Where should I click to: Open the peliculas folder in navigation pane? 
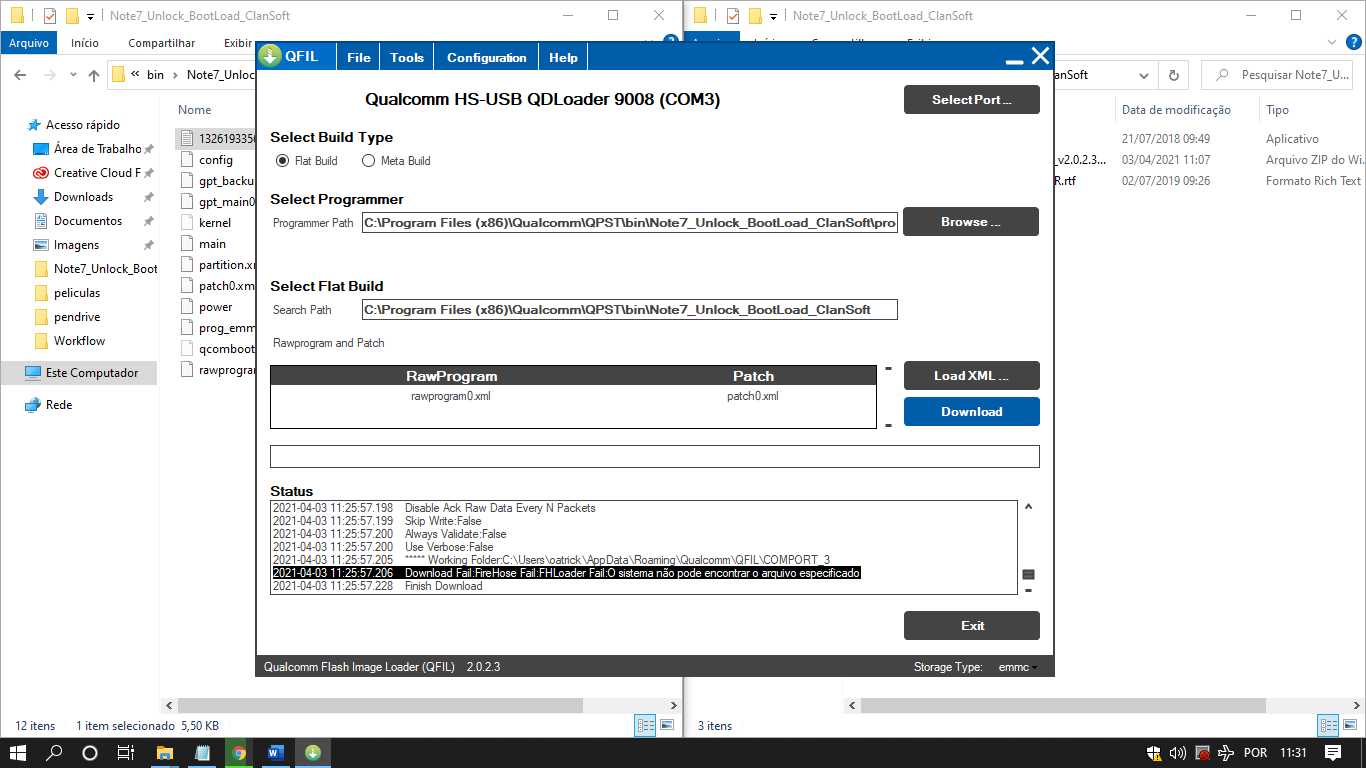point(76,293)
